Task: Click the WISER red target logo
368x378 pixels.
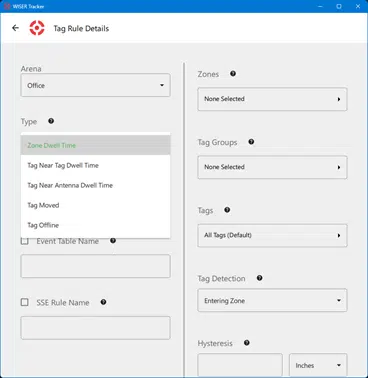Action: [37, 28]
